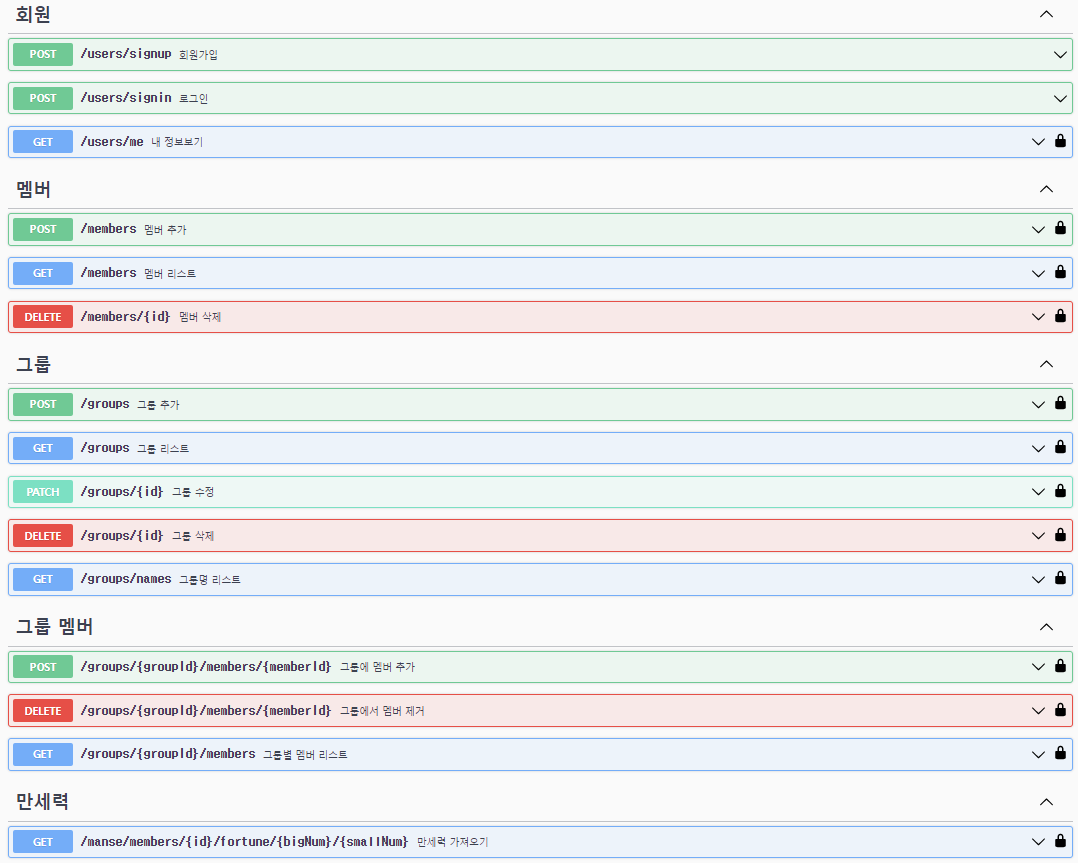Image resolution: width=1078 pixels, height=863 pixels.
Task: Expand chevron on POST /users/signup
Action: [1060, 54]
